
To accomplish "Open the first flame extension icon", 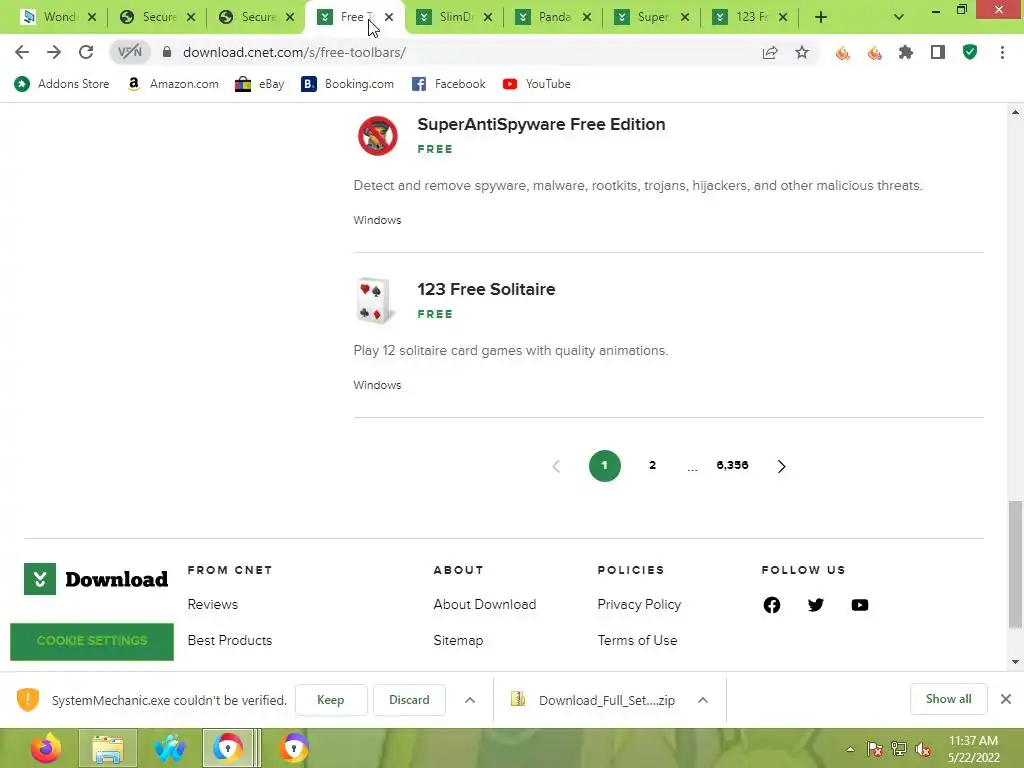I will (x=842, y=52).
